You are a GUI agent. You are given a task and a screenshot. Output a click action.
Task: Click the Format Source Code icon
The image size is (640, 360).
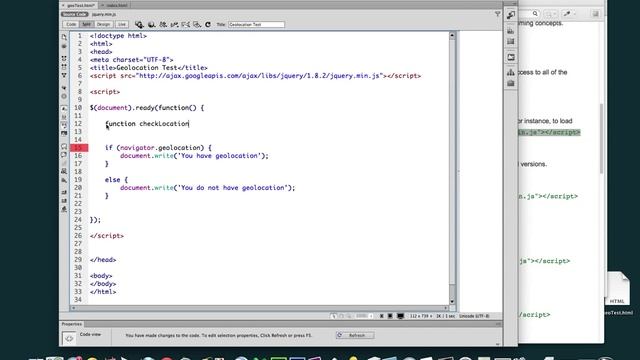64,210
